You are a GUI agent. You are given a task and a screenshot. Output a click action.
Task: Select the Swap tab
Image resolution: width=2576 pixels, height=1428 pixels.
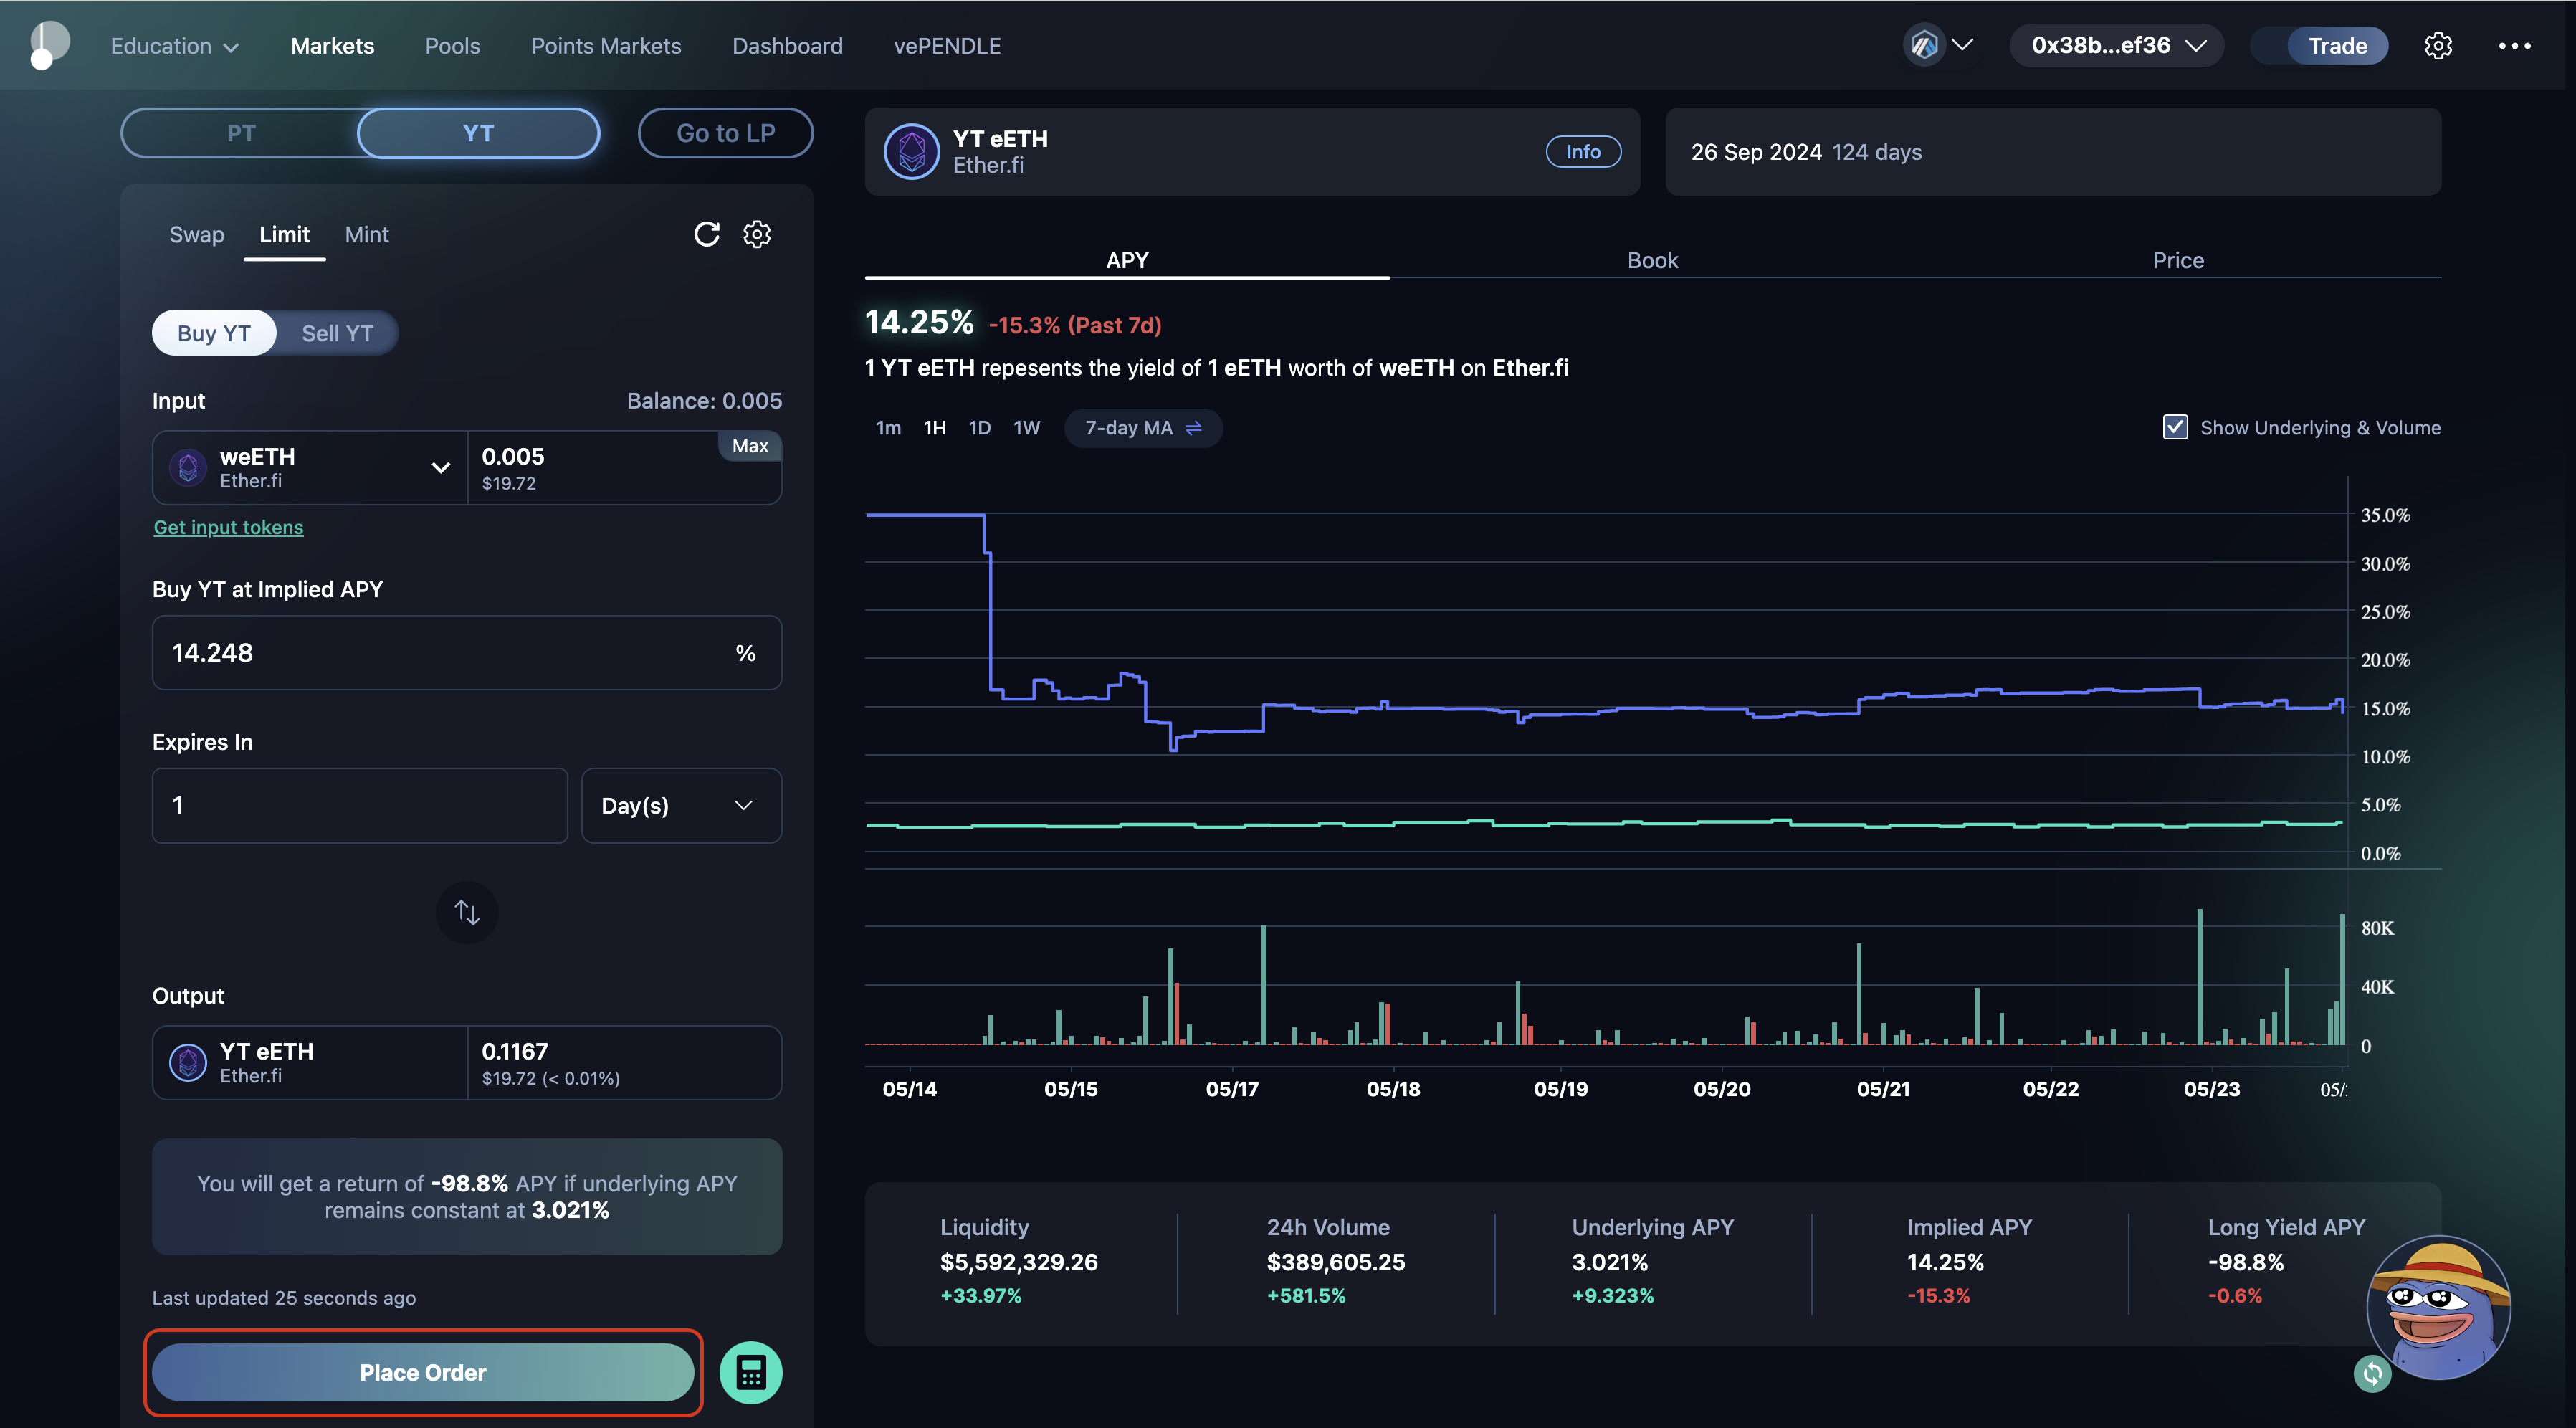[197, 234]
